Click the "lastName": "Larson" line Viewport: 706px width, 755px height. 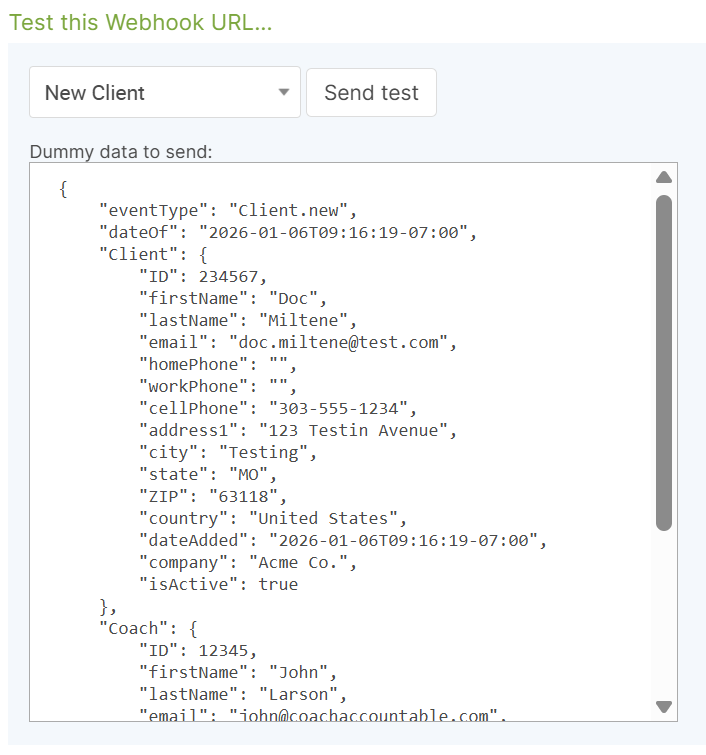[243, 694]
